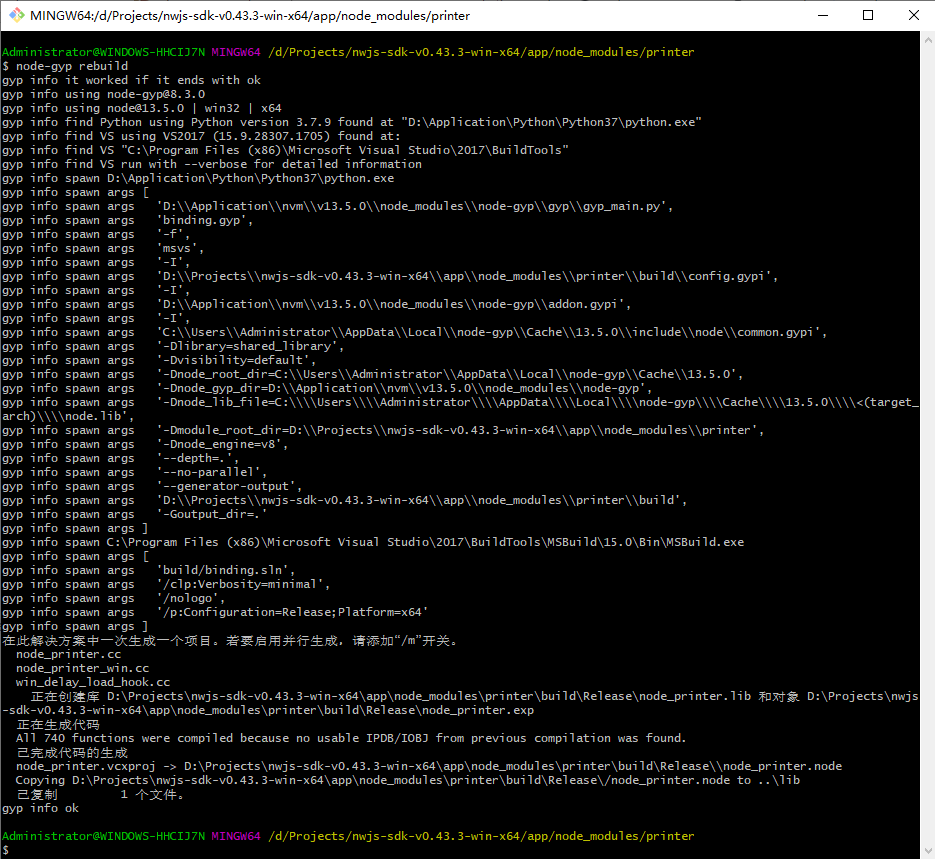
Task: Click the '--depth=.' argument line
Action: coord(120,458)
